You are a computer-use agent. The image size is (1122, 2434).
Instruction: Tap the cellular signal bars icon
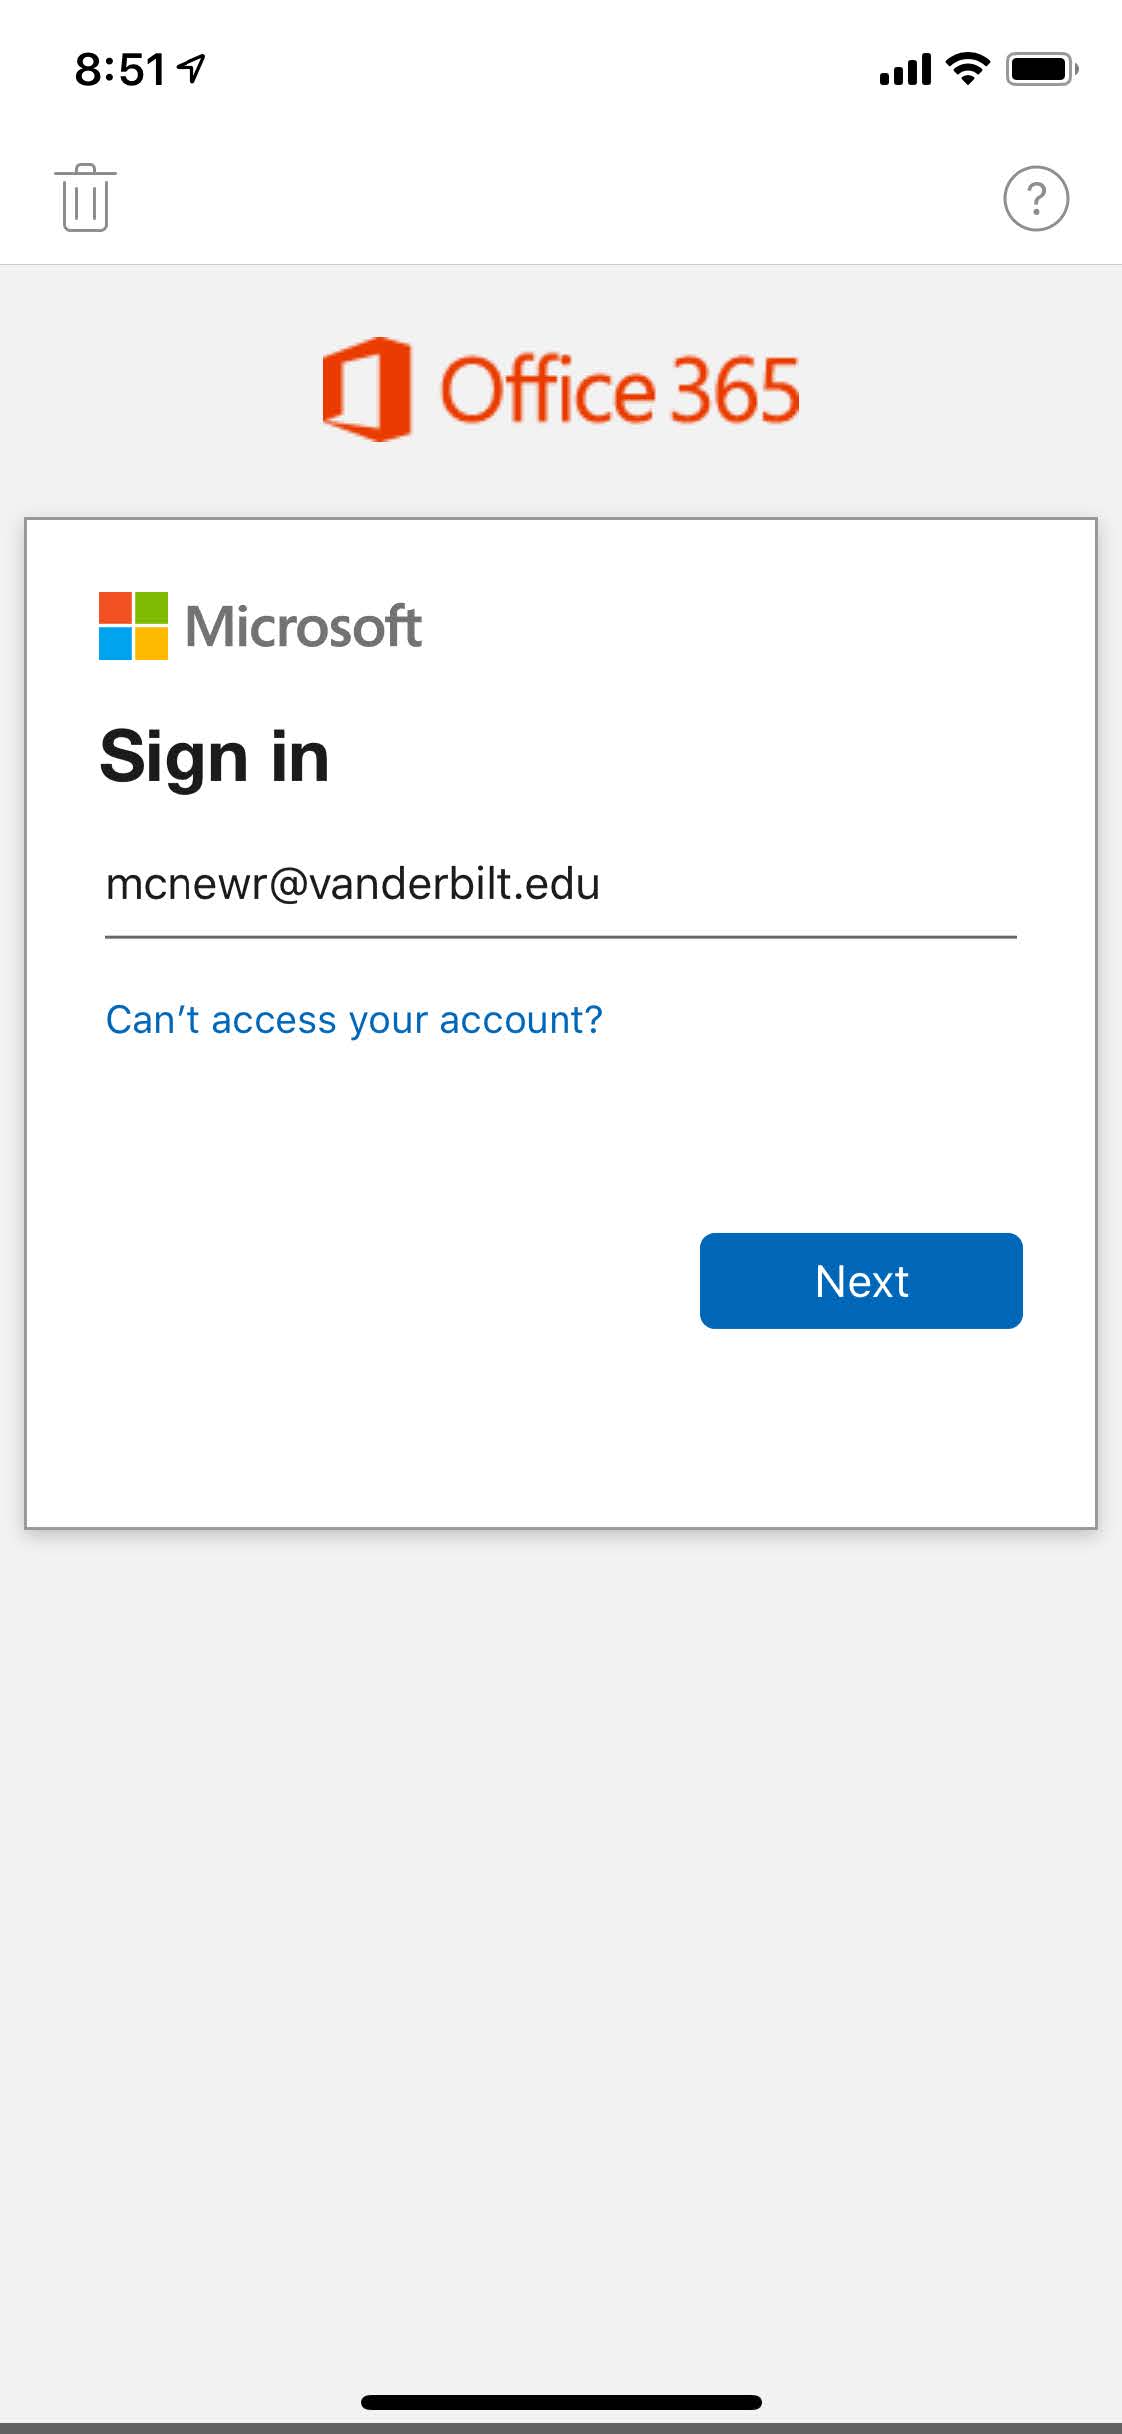click(x=905, y=69)
